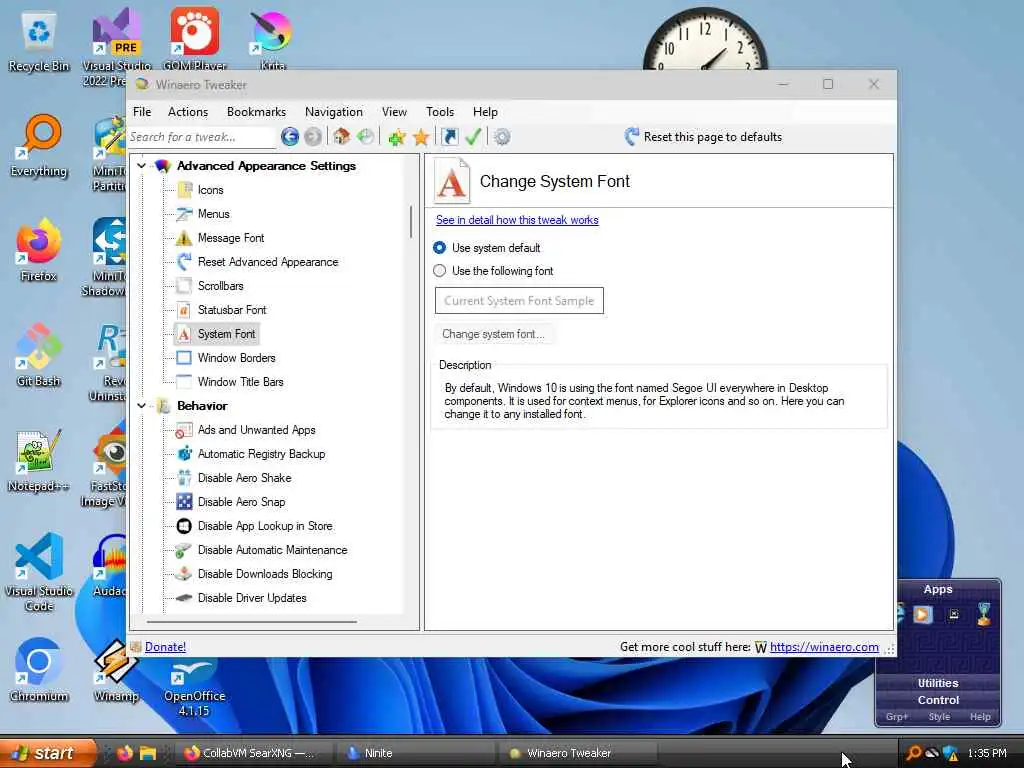The width and height of the screenshot is (1024, 768).
Task: Click the Everything magnifier tray icon
Action: pos(914,753)
